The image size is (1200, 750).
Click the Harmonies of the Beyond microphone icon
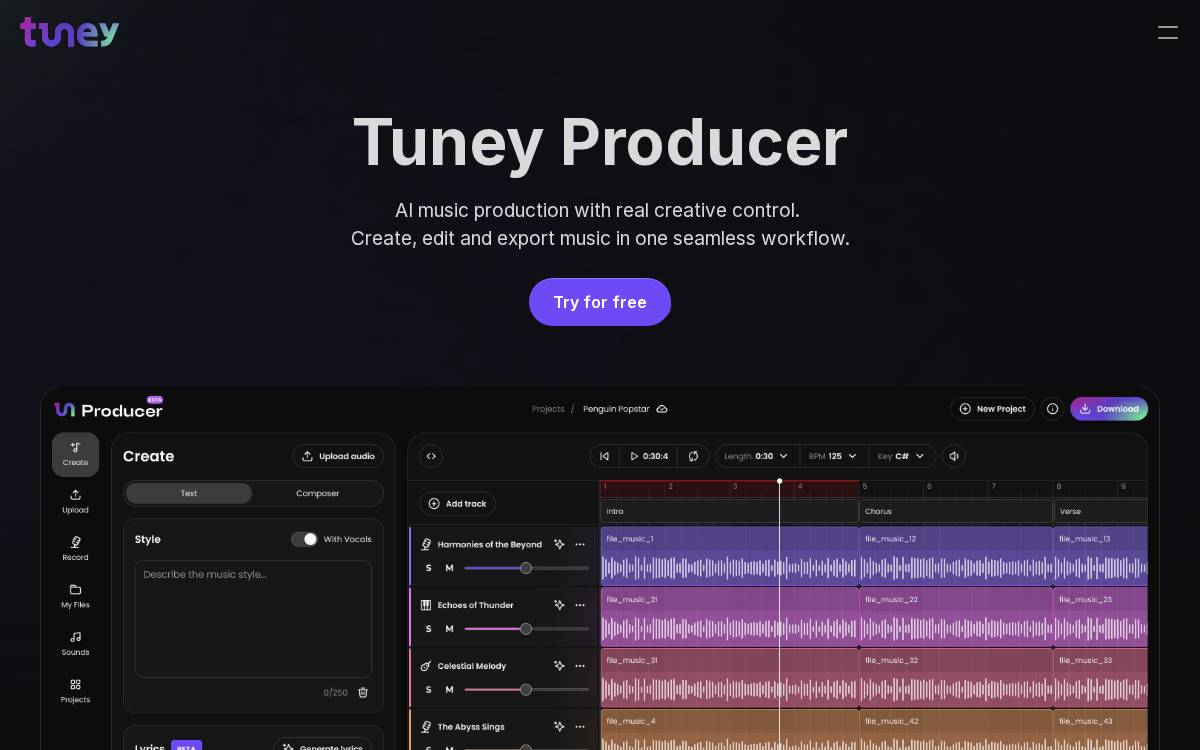[x=426, y=545]
